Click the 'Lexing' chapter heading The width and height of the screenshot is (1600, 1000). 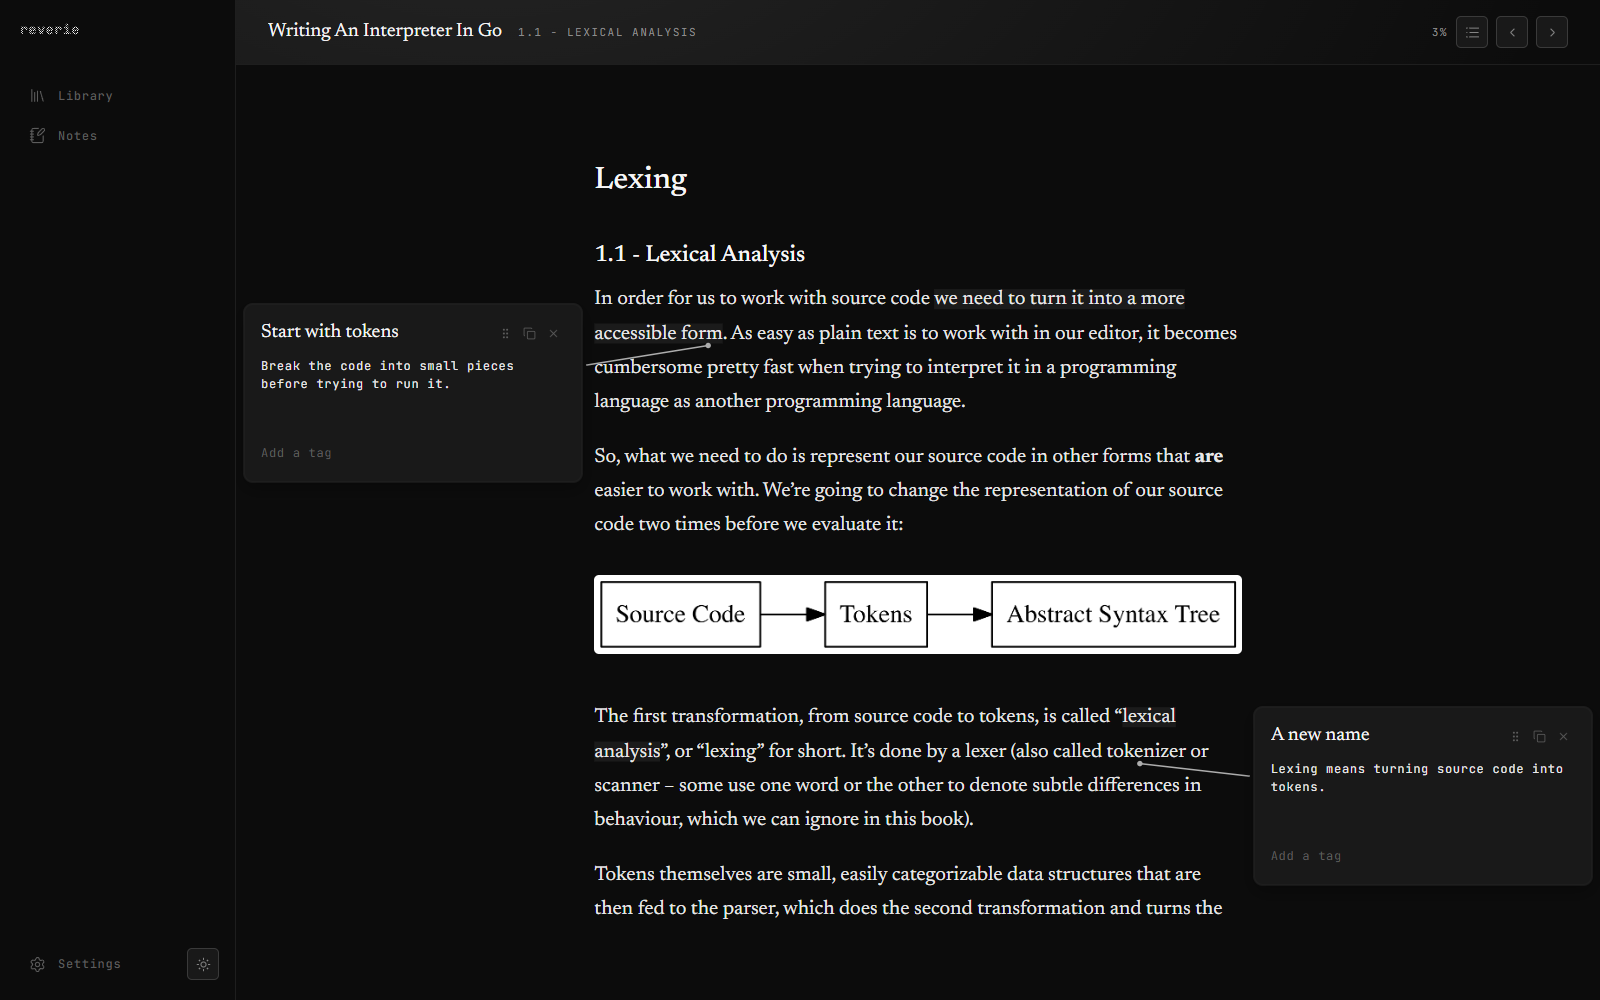click(x=641, y=178)
